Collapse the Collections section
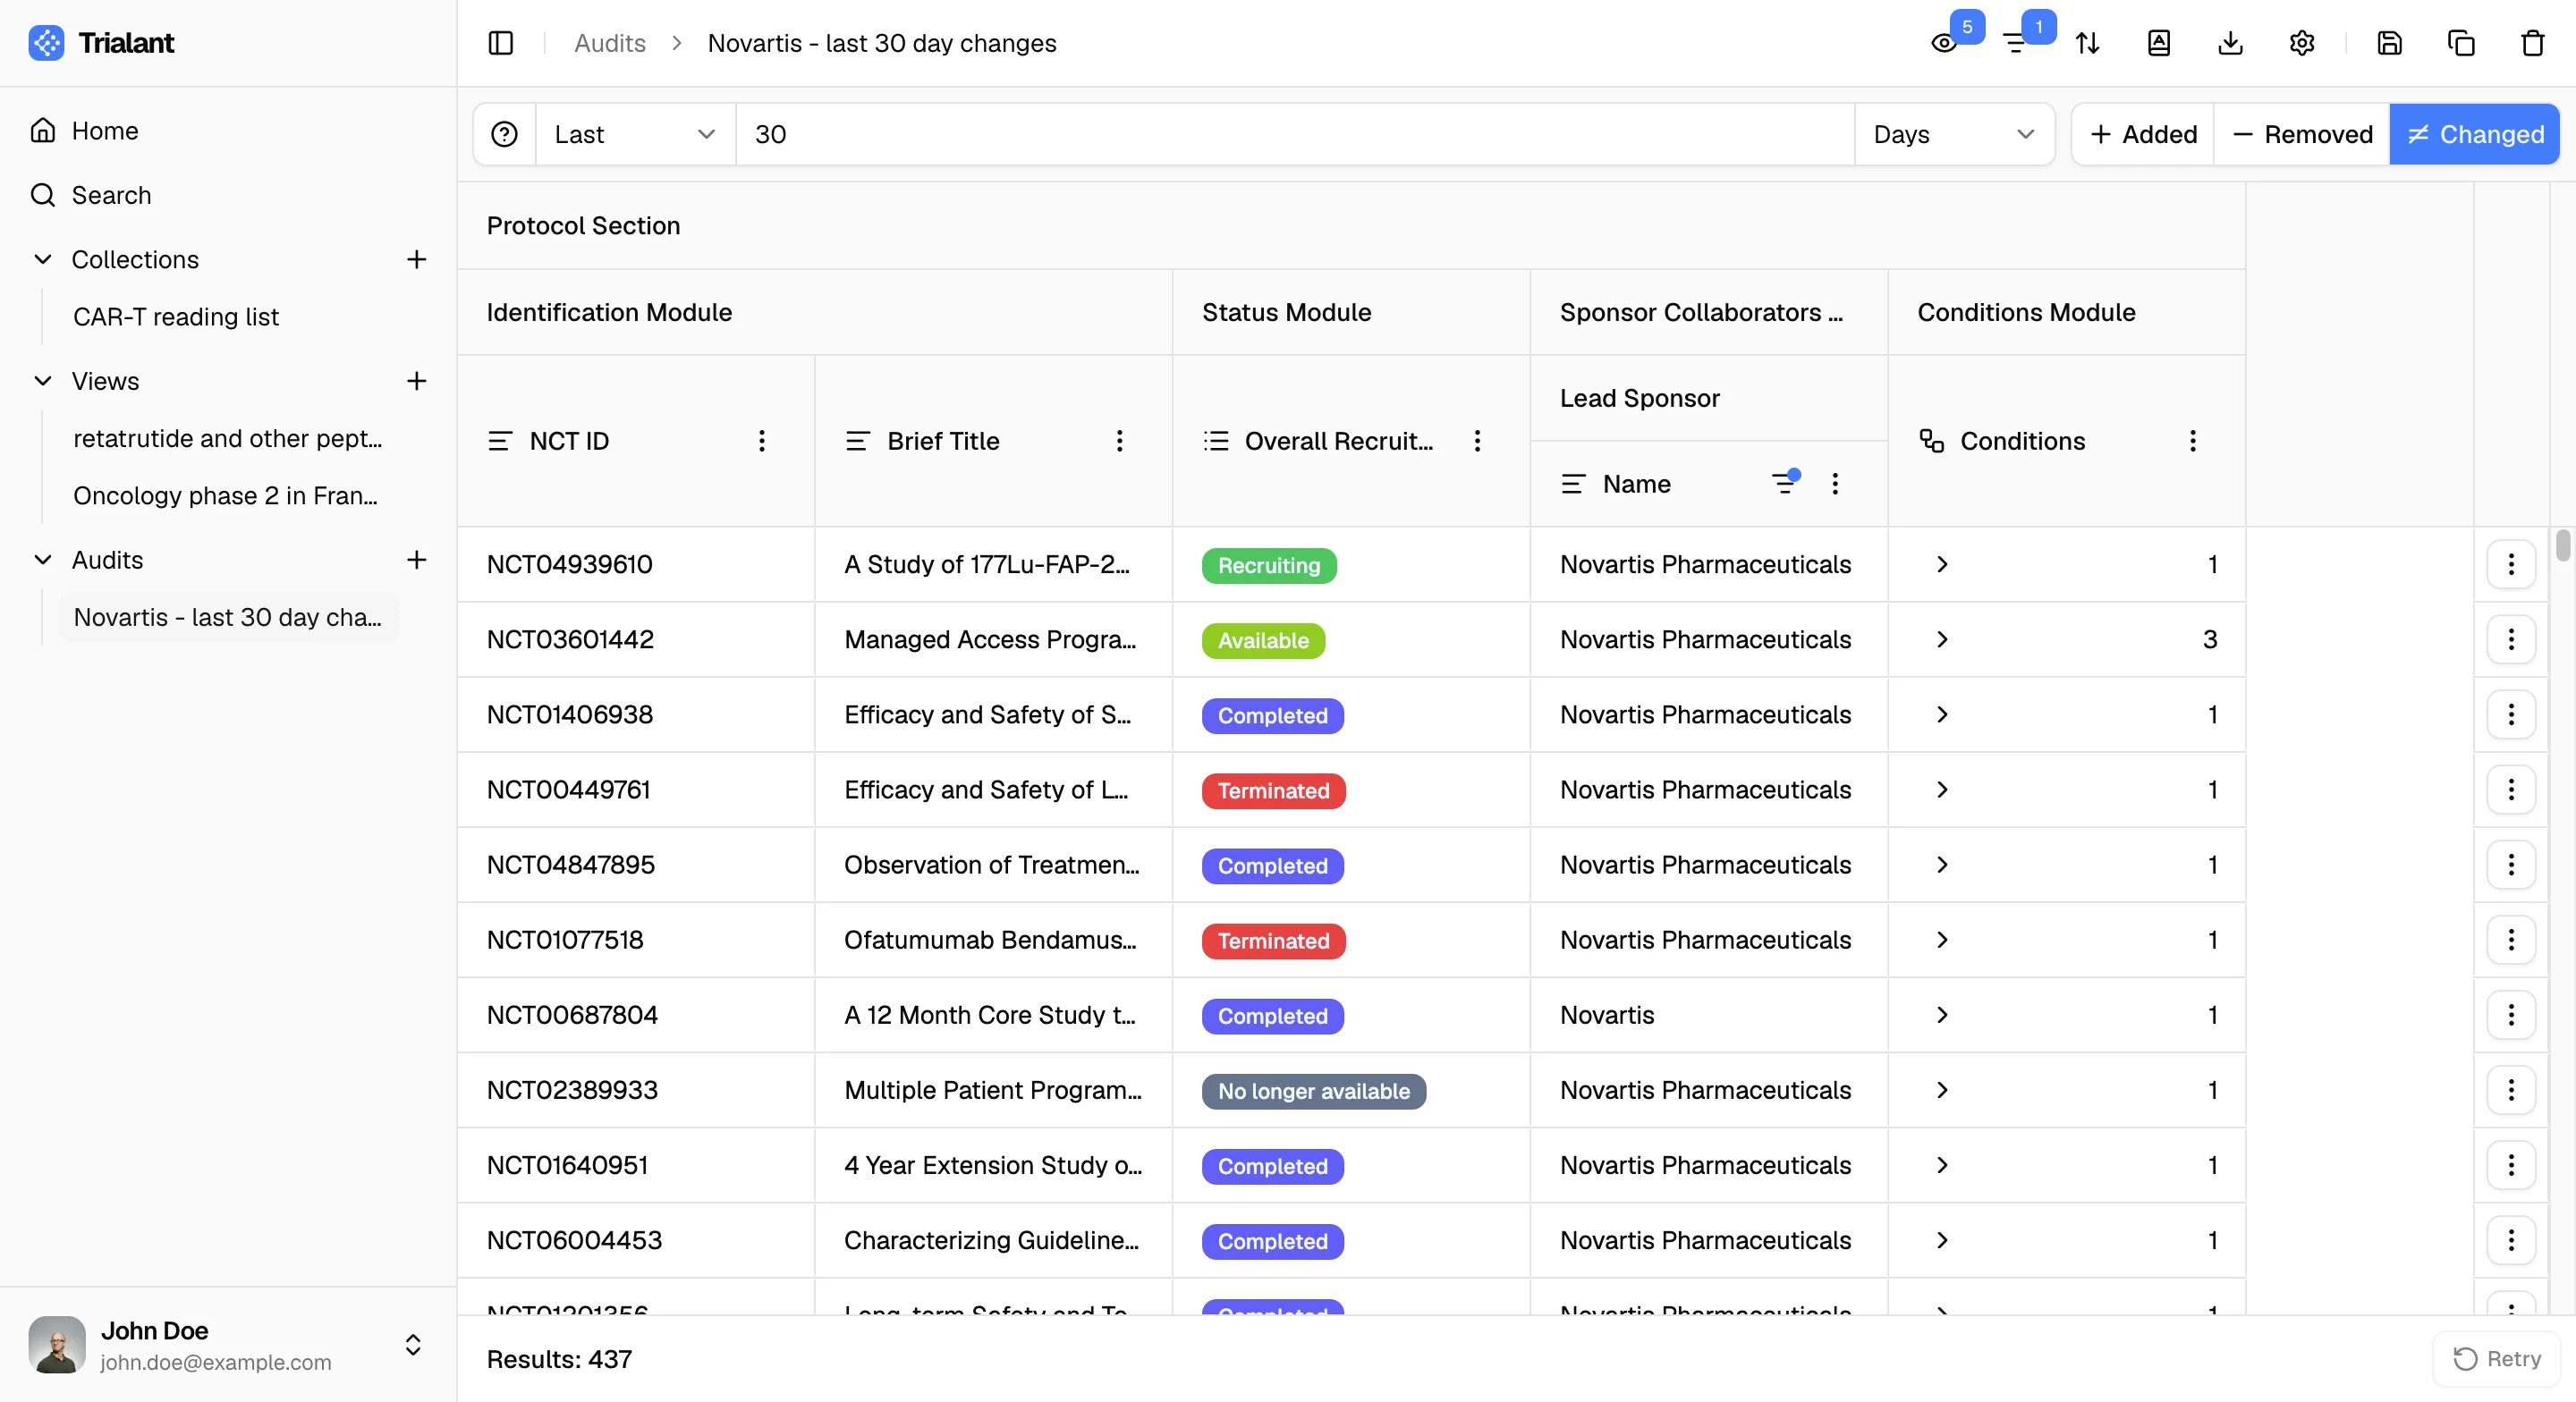 (x=43, y=259)
